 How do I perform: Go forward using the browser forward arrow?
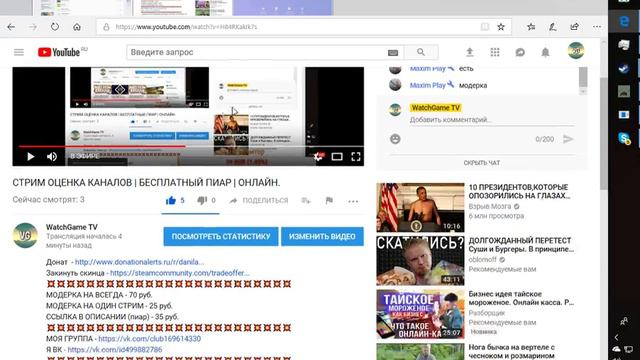[33, 27]
